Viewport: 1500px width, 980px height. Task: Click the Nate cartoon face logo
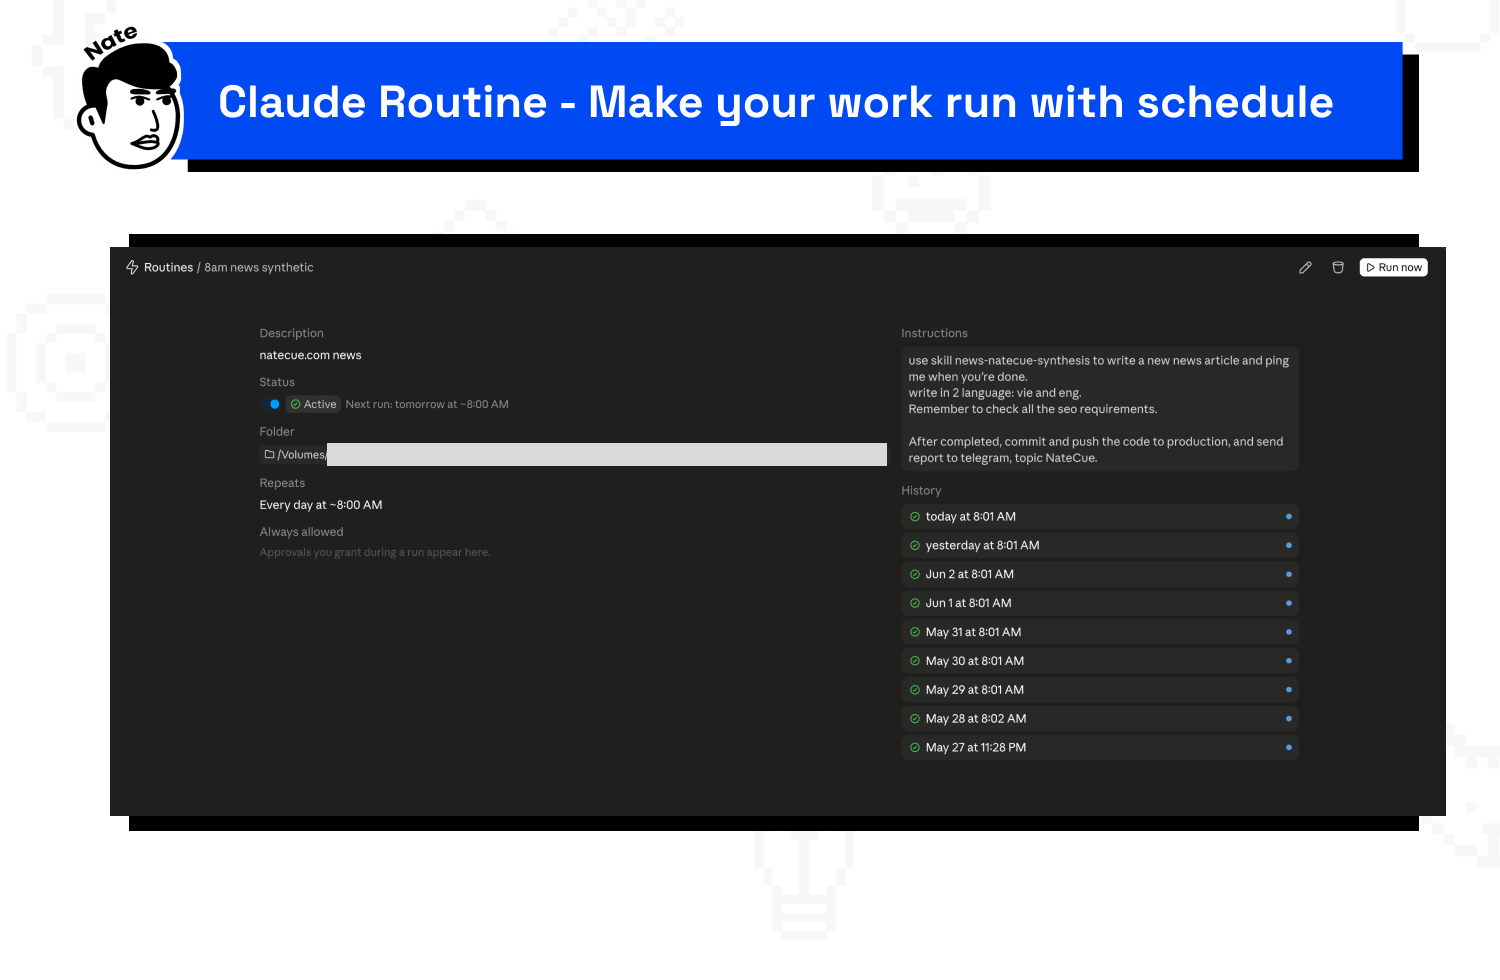(132, 105)
